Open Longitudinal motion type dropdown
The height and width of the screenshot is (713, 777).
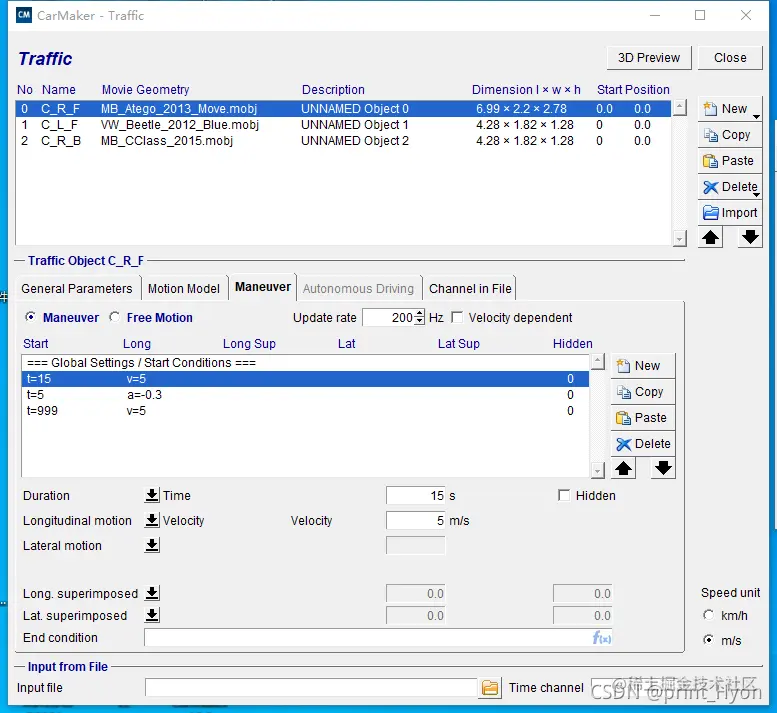coord(152,520)
